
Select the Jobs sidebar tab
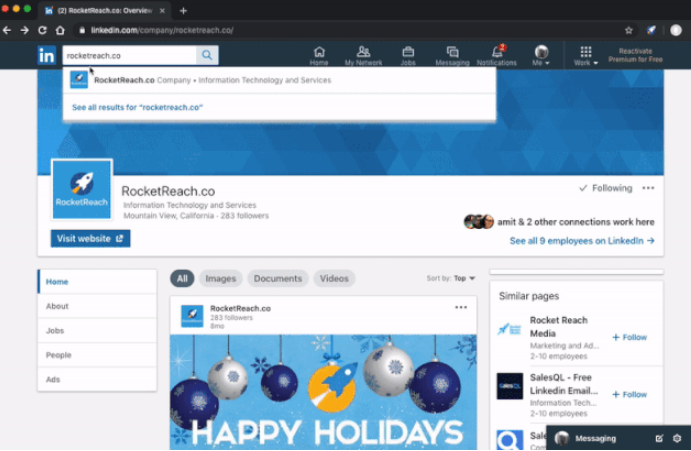pyautogui.click(x=97, y=331)
